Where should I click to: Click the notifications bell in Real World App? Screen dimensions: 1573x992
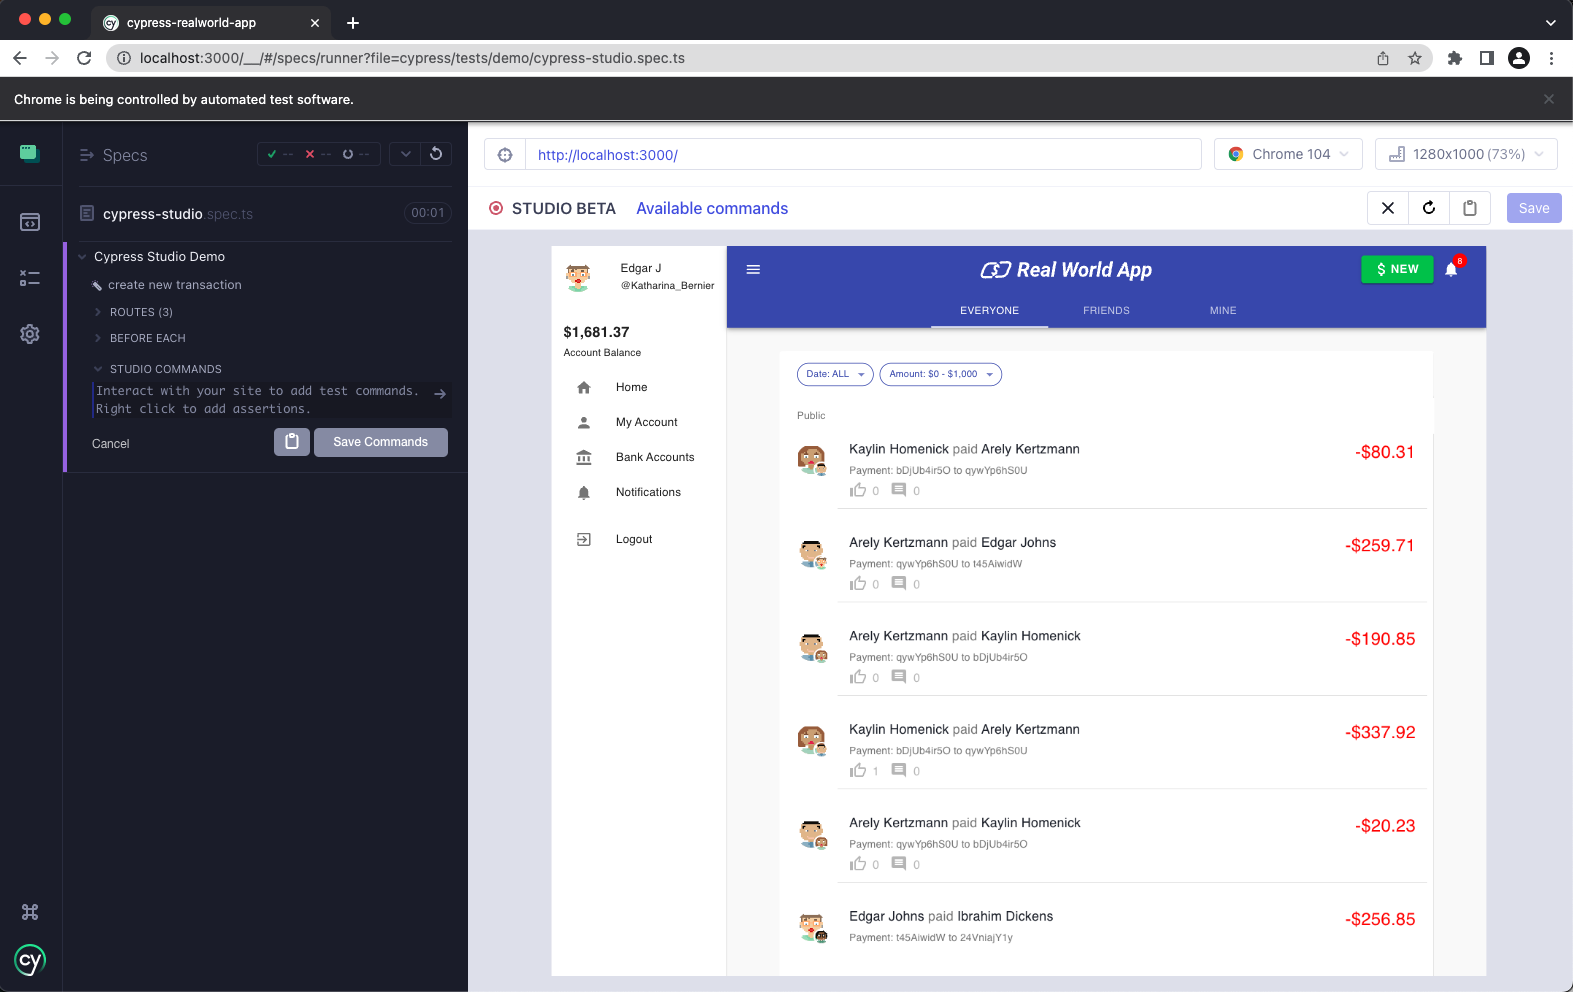tap(1451, 269)
